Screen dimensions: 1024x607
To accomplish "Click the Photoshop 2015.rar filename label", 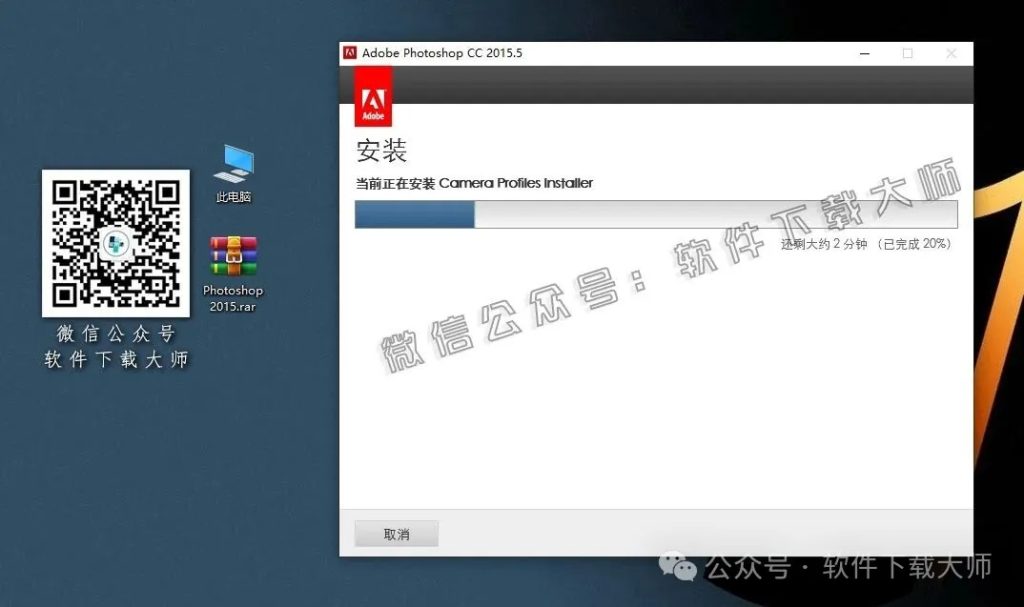I will point(231,297).
